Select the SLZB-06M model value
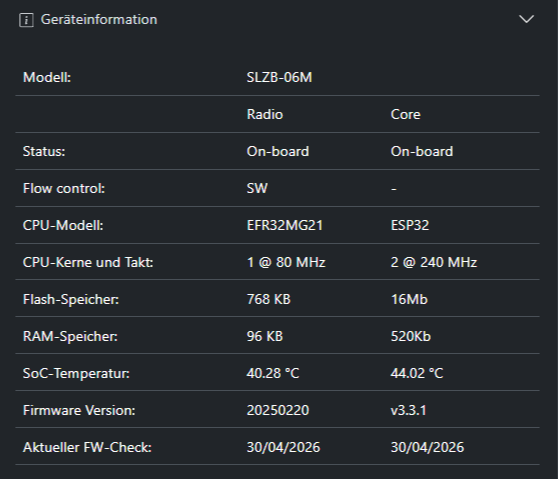Image resolution: width=558 pixels, height=479 pixels. (279, 77)
